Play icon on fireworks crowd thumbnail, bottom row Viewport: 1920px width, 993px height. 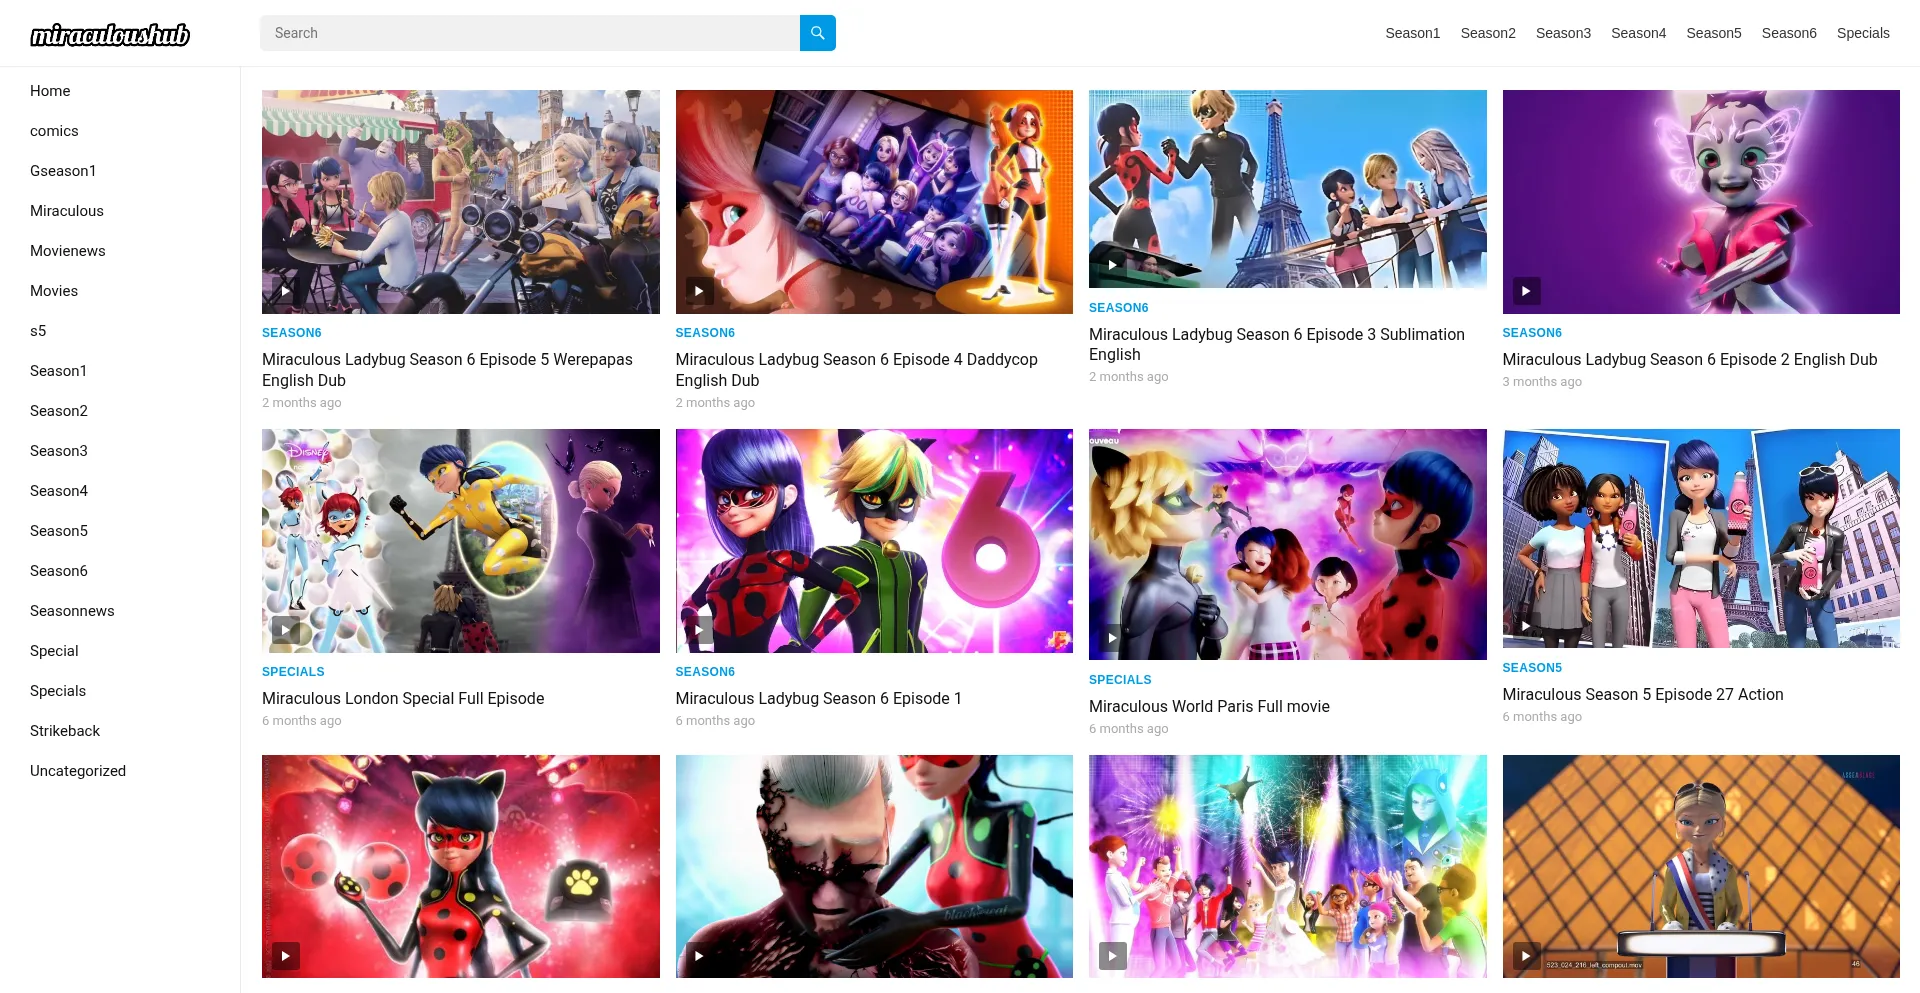tap(1113, 956)
